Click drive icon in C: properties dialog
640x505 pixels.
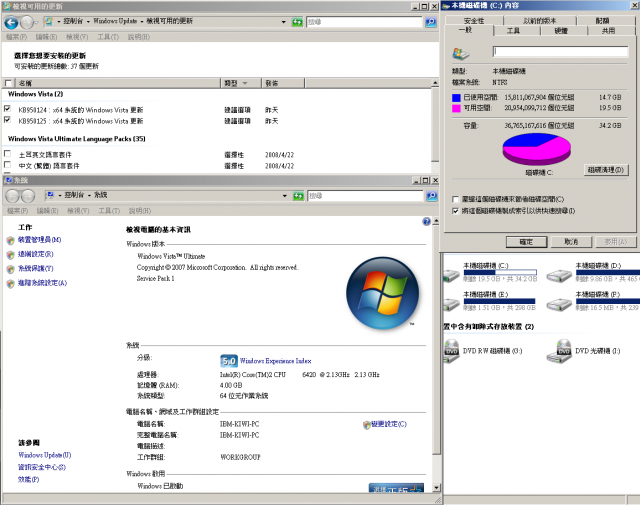(461, 53)
